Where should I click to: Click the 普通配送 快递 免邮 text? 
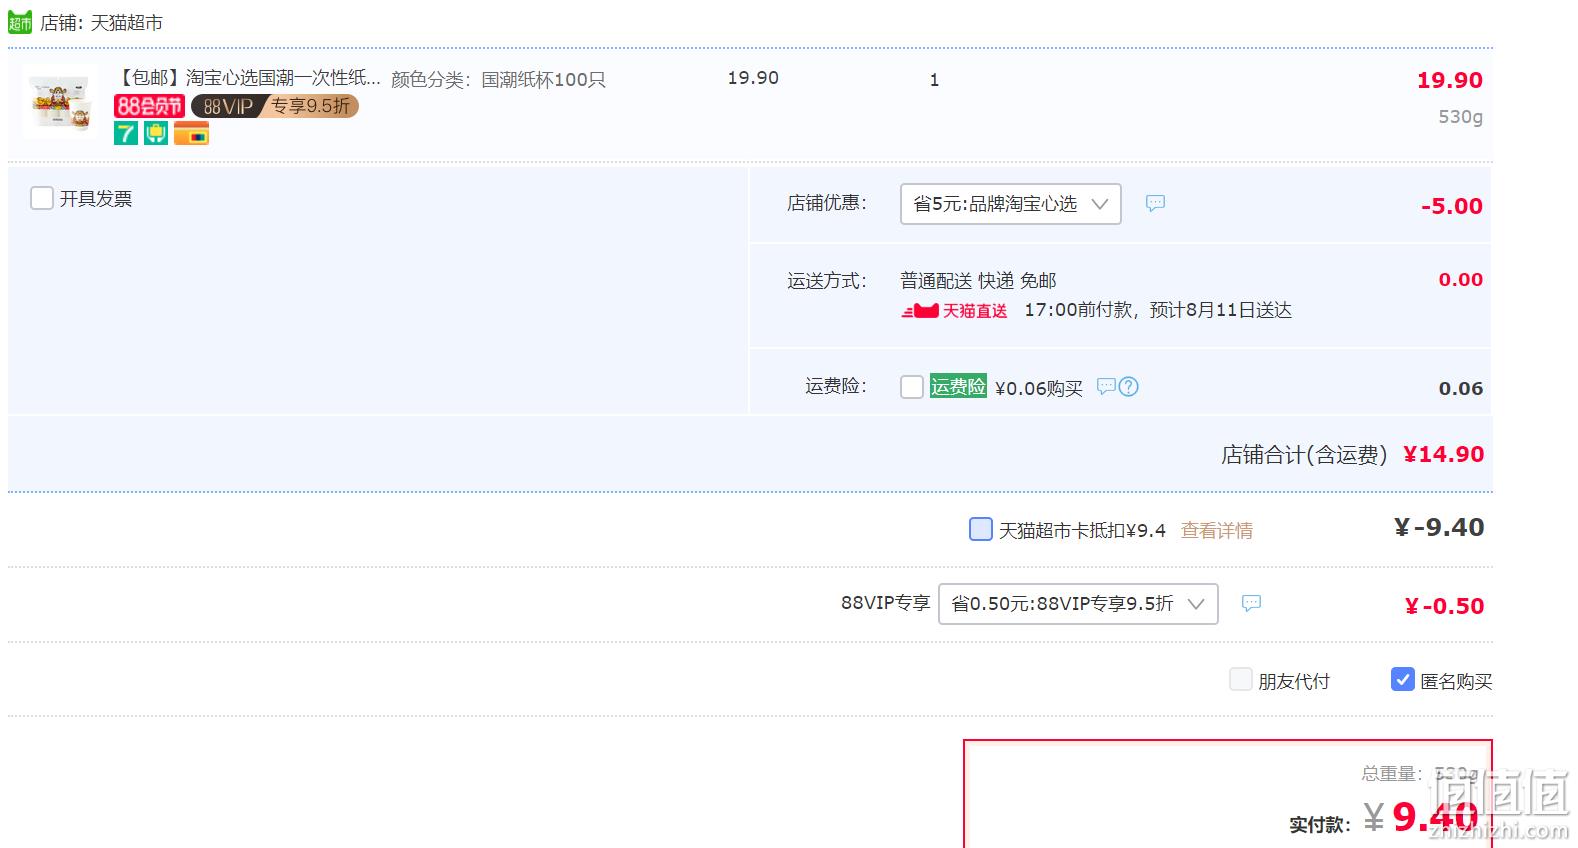tap(978, 281)
